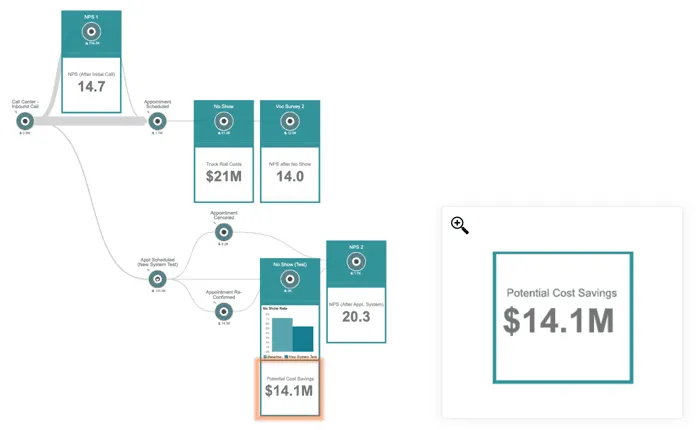This screenshot has height=430, width=700.
Task: Select the Appointment Scheduled node icon
Action: [157, 121]
